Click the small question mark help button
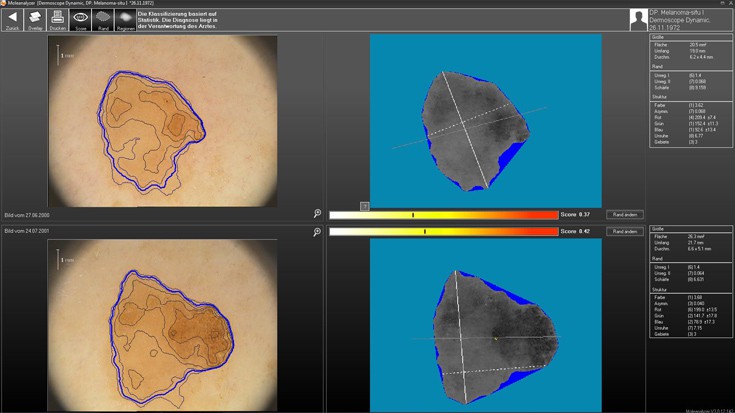735x413 pixels. [x=364, y=204]
